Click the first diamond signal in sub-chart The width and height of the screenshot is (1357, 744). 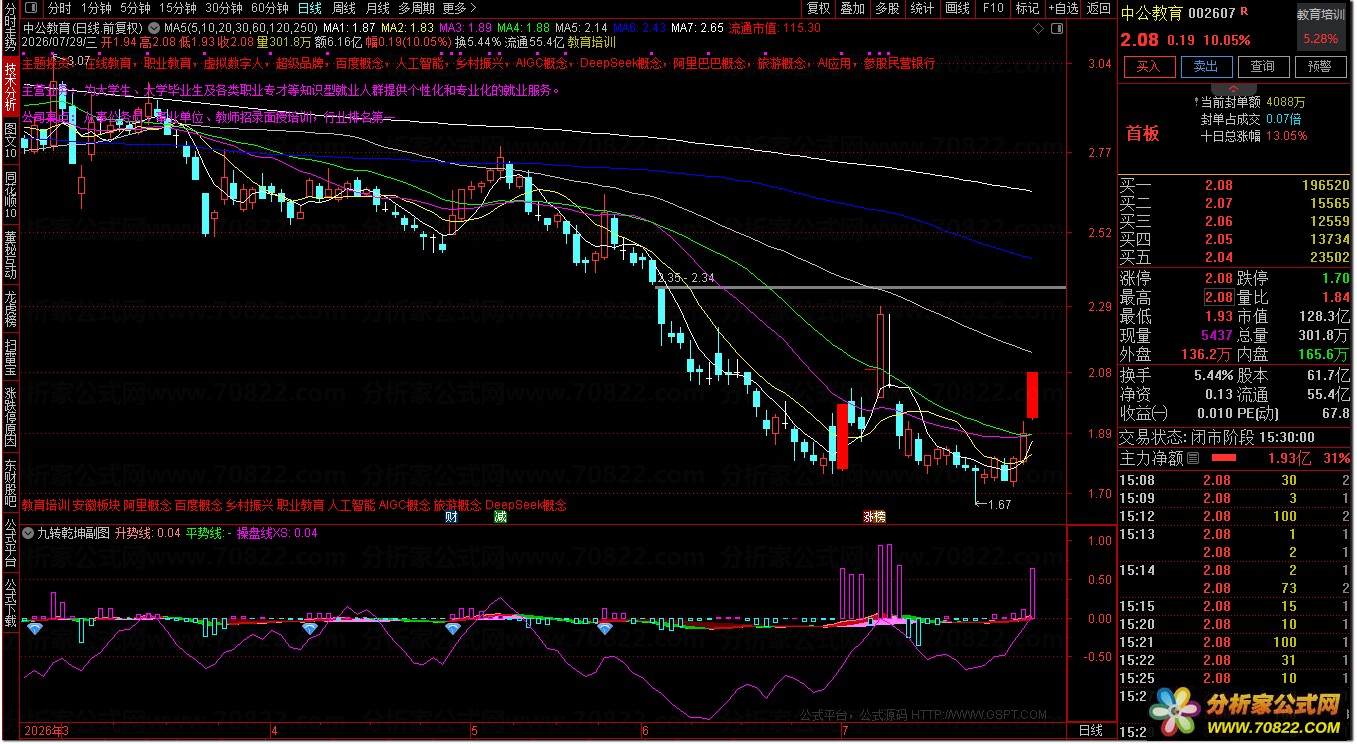pyautogui.click(x=35, y=629)
